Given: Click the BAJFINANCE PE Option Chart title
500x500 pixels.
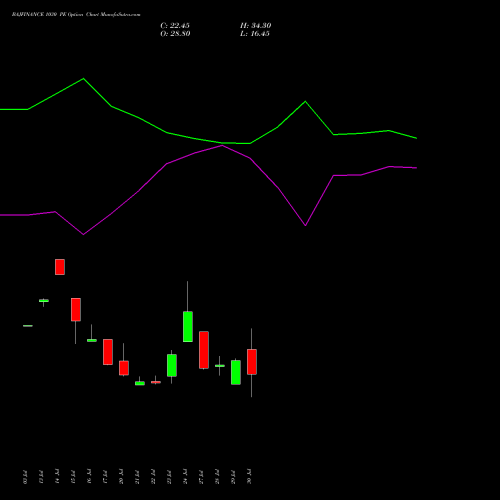Looking at the screenshot, I should [x=76, y=14].
